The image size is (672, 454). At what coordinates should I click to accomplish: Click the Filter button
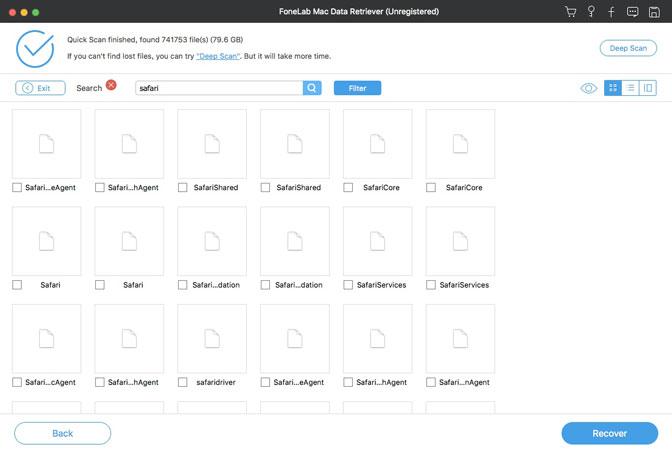click(357, 88)
